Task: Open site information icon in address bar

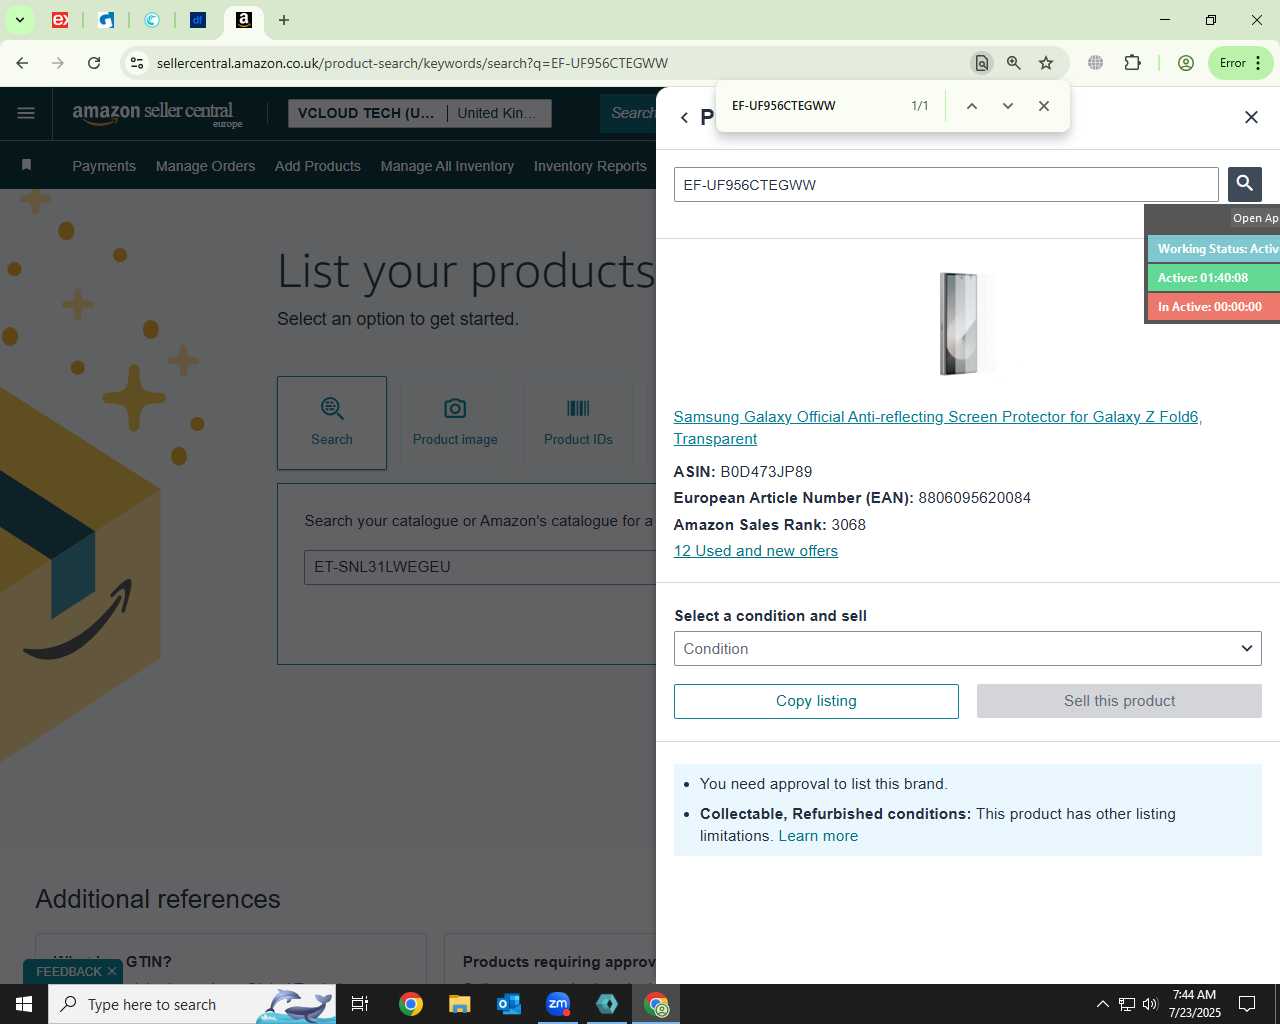Action: coord(137,63)
